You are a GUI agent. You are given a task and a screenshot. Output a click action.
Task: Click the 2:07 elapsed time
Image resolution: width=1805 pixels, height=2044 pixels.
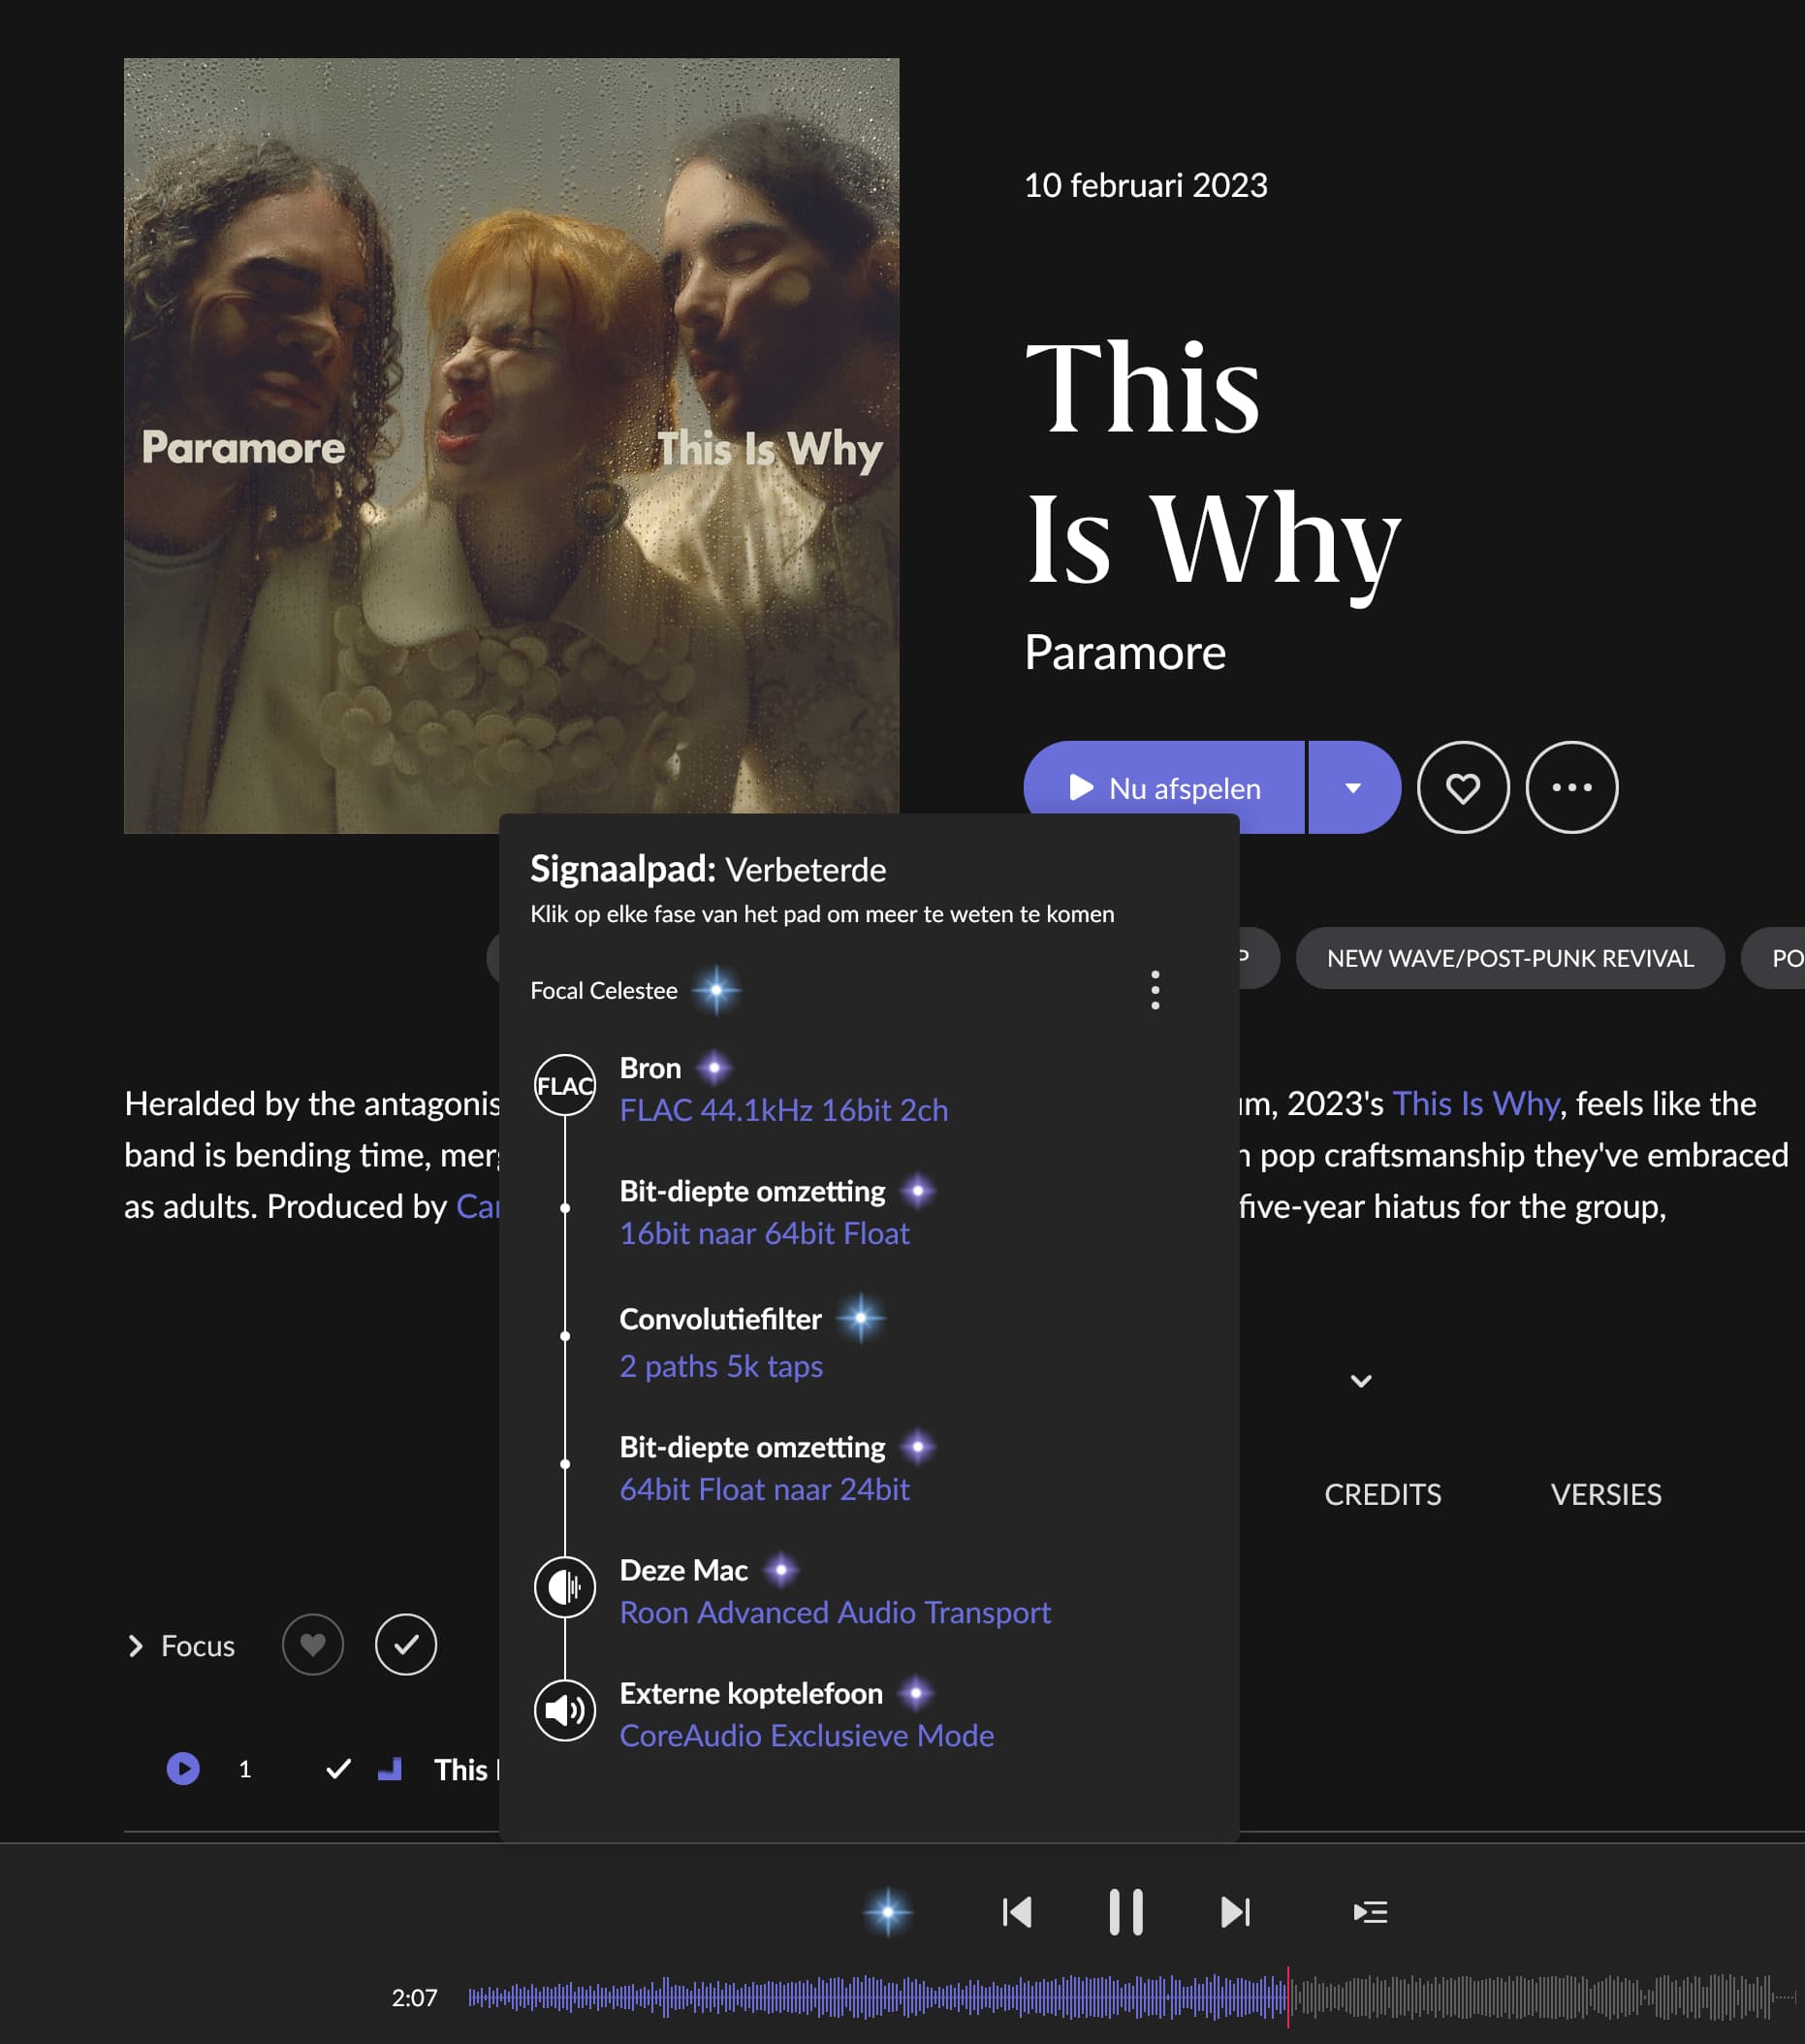click(x=414, y=1997)
